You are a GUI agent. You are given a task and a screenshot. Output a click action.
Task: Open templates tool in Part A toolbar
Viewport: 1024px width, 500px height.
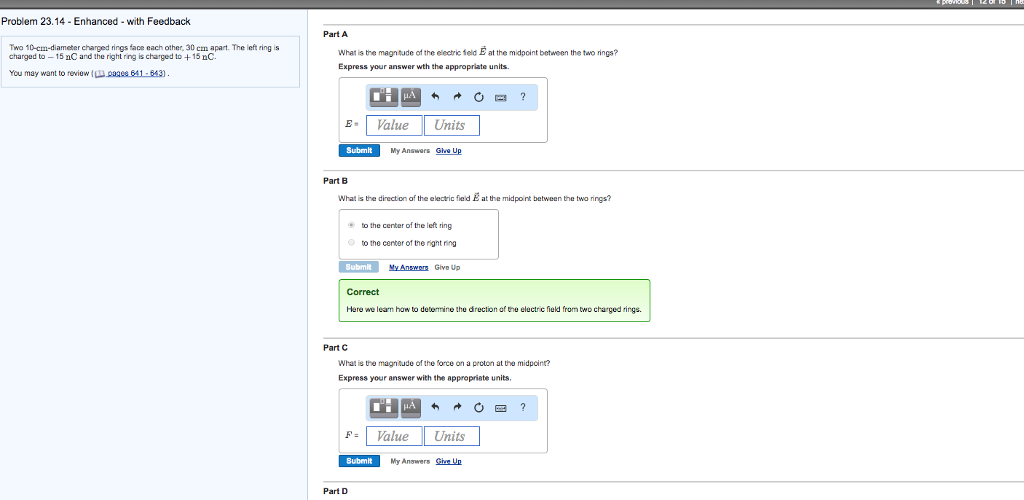(384, 97)
